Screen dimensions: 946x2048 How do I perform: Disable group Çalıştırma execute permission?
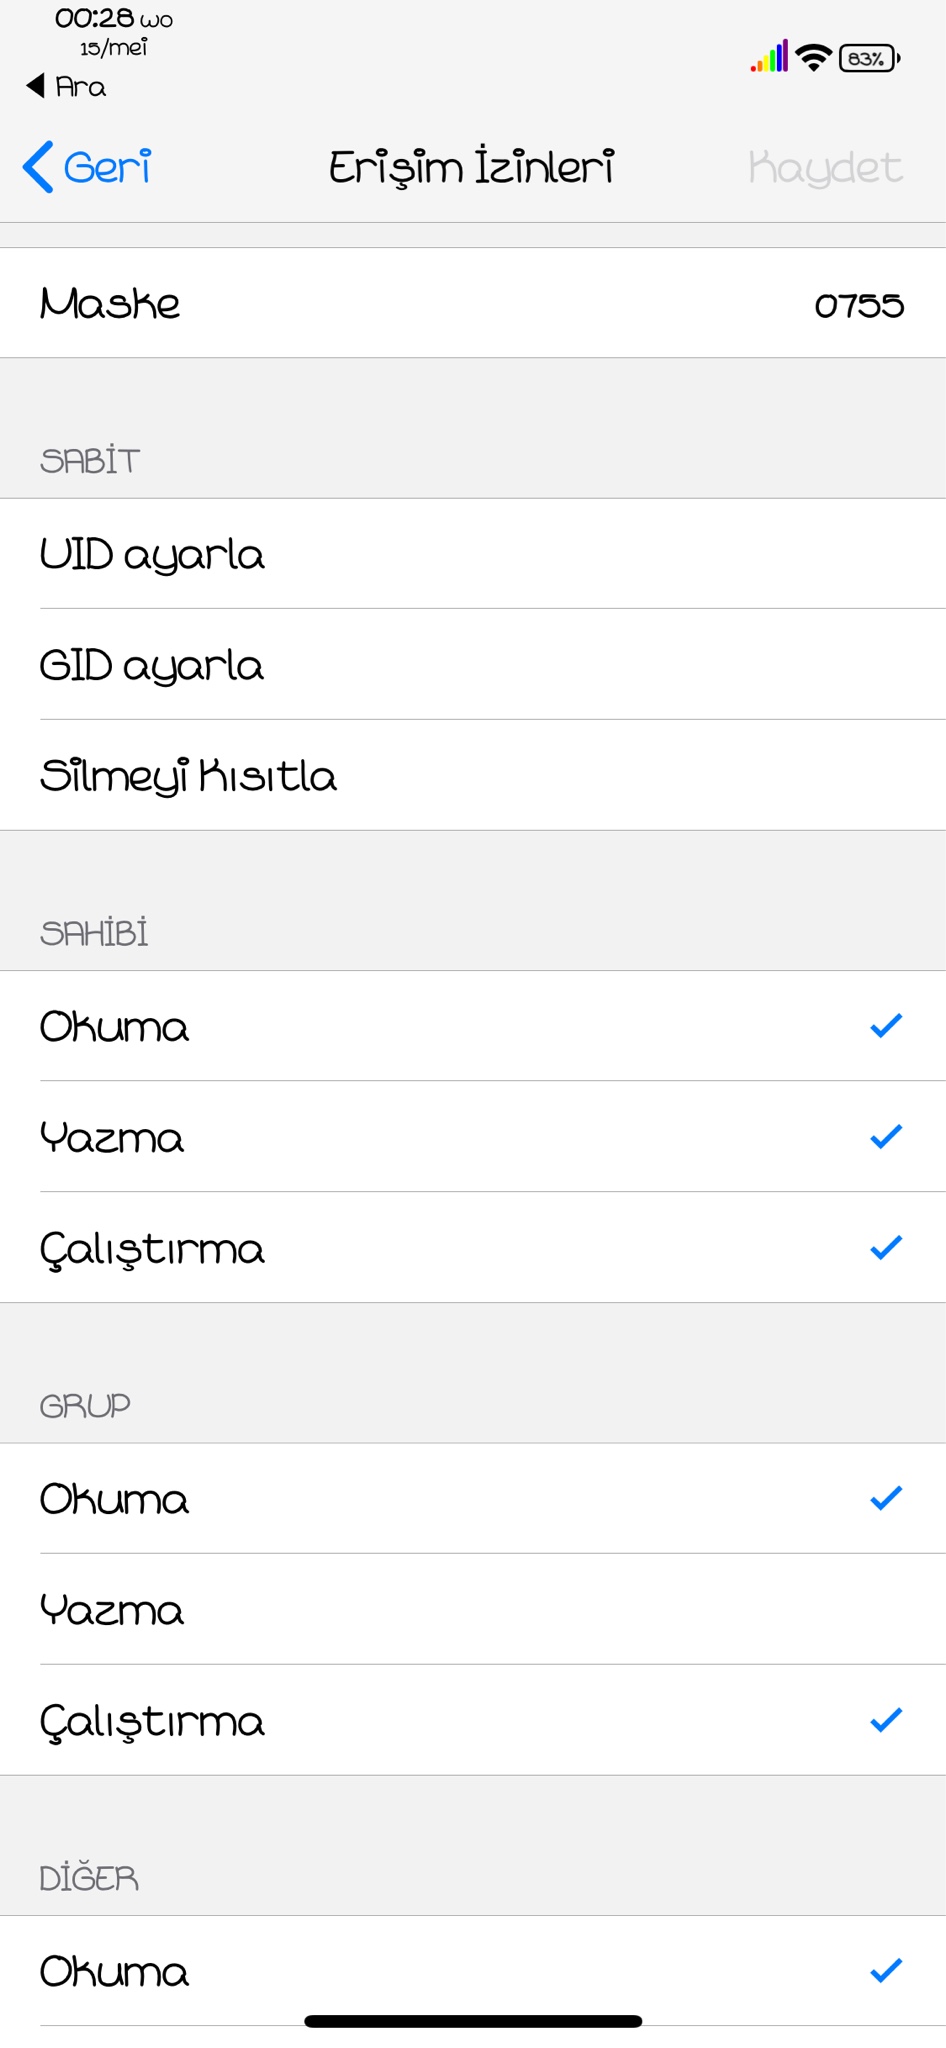[885, 1720]
